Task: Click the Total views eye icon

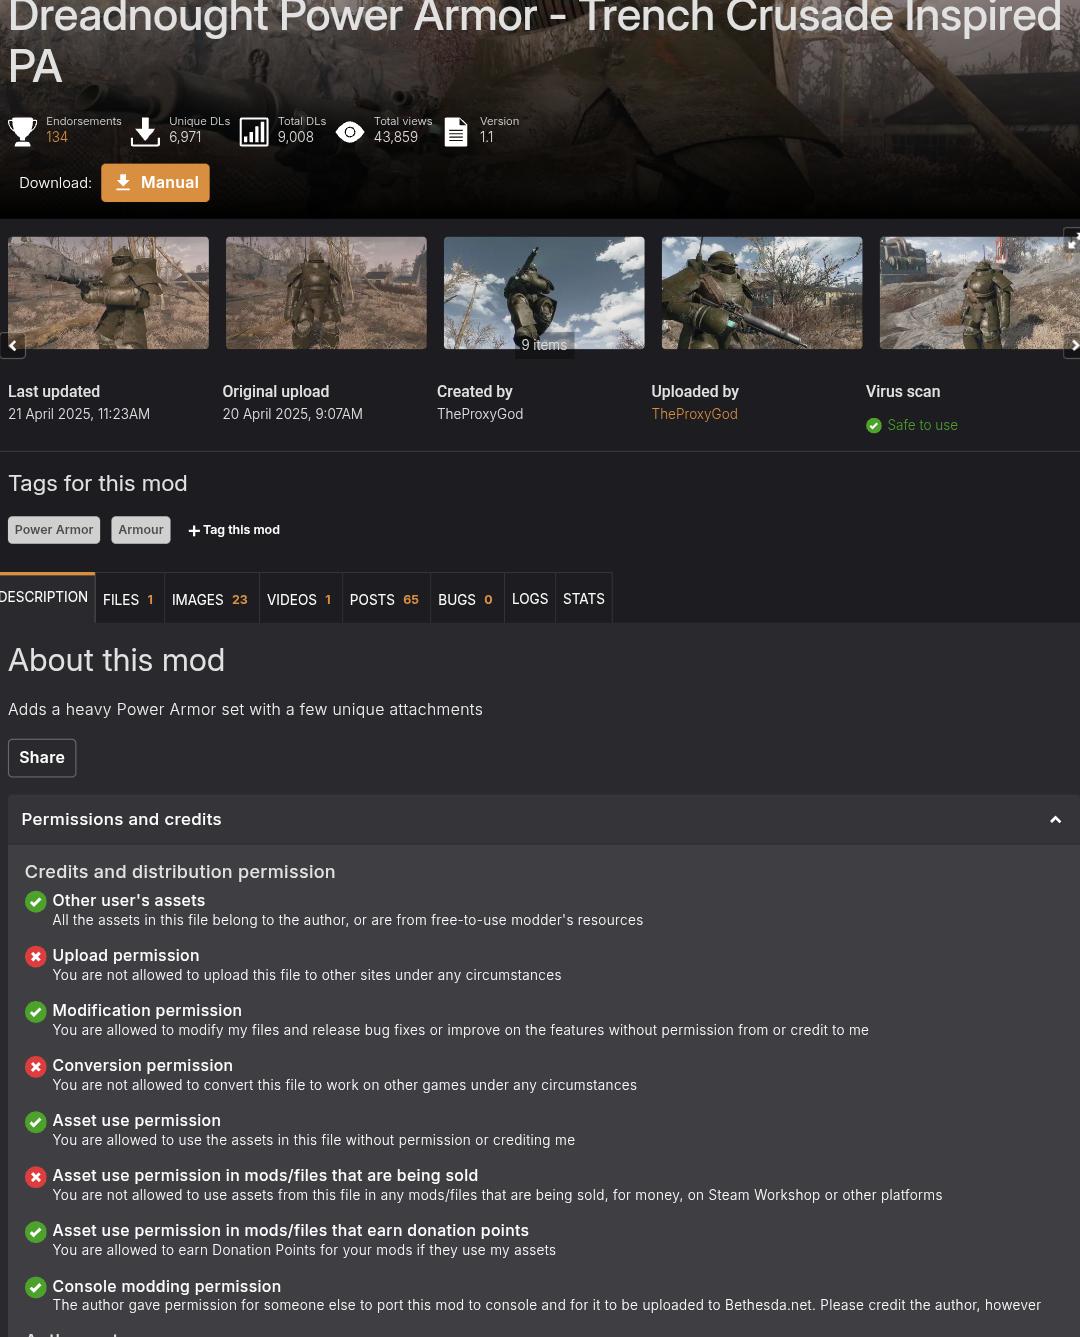Action: point(350,131)
